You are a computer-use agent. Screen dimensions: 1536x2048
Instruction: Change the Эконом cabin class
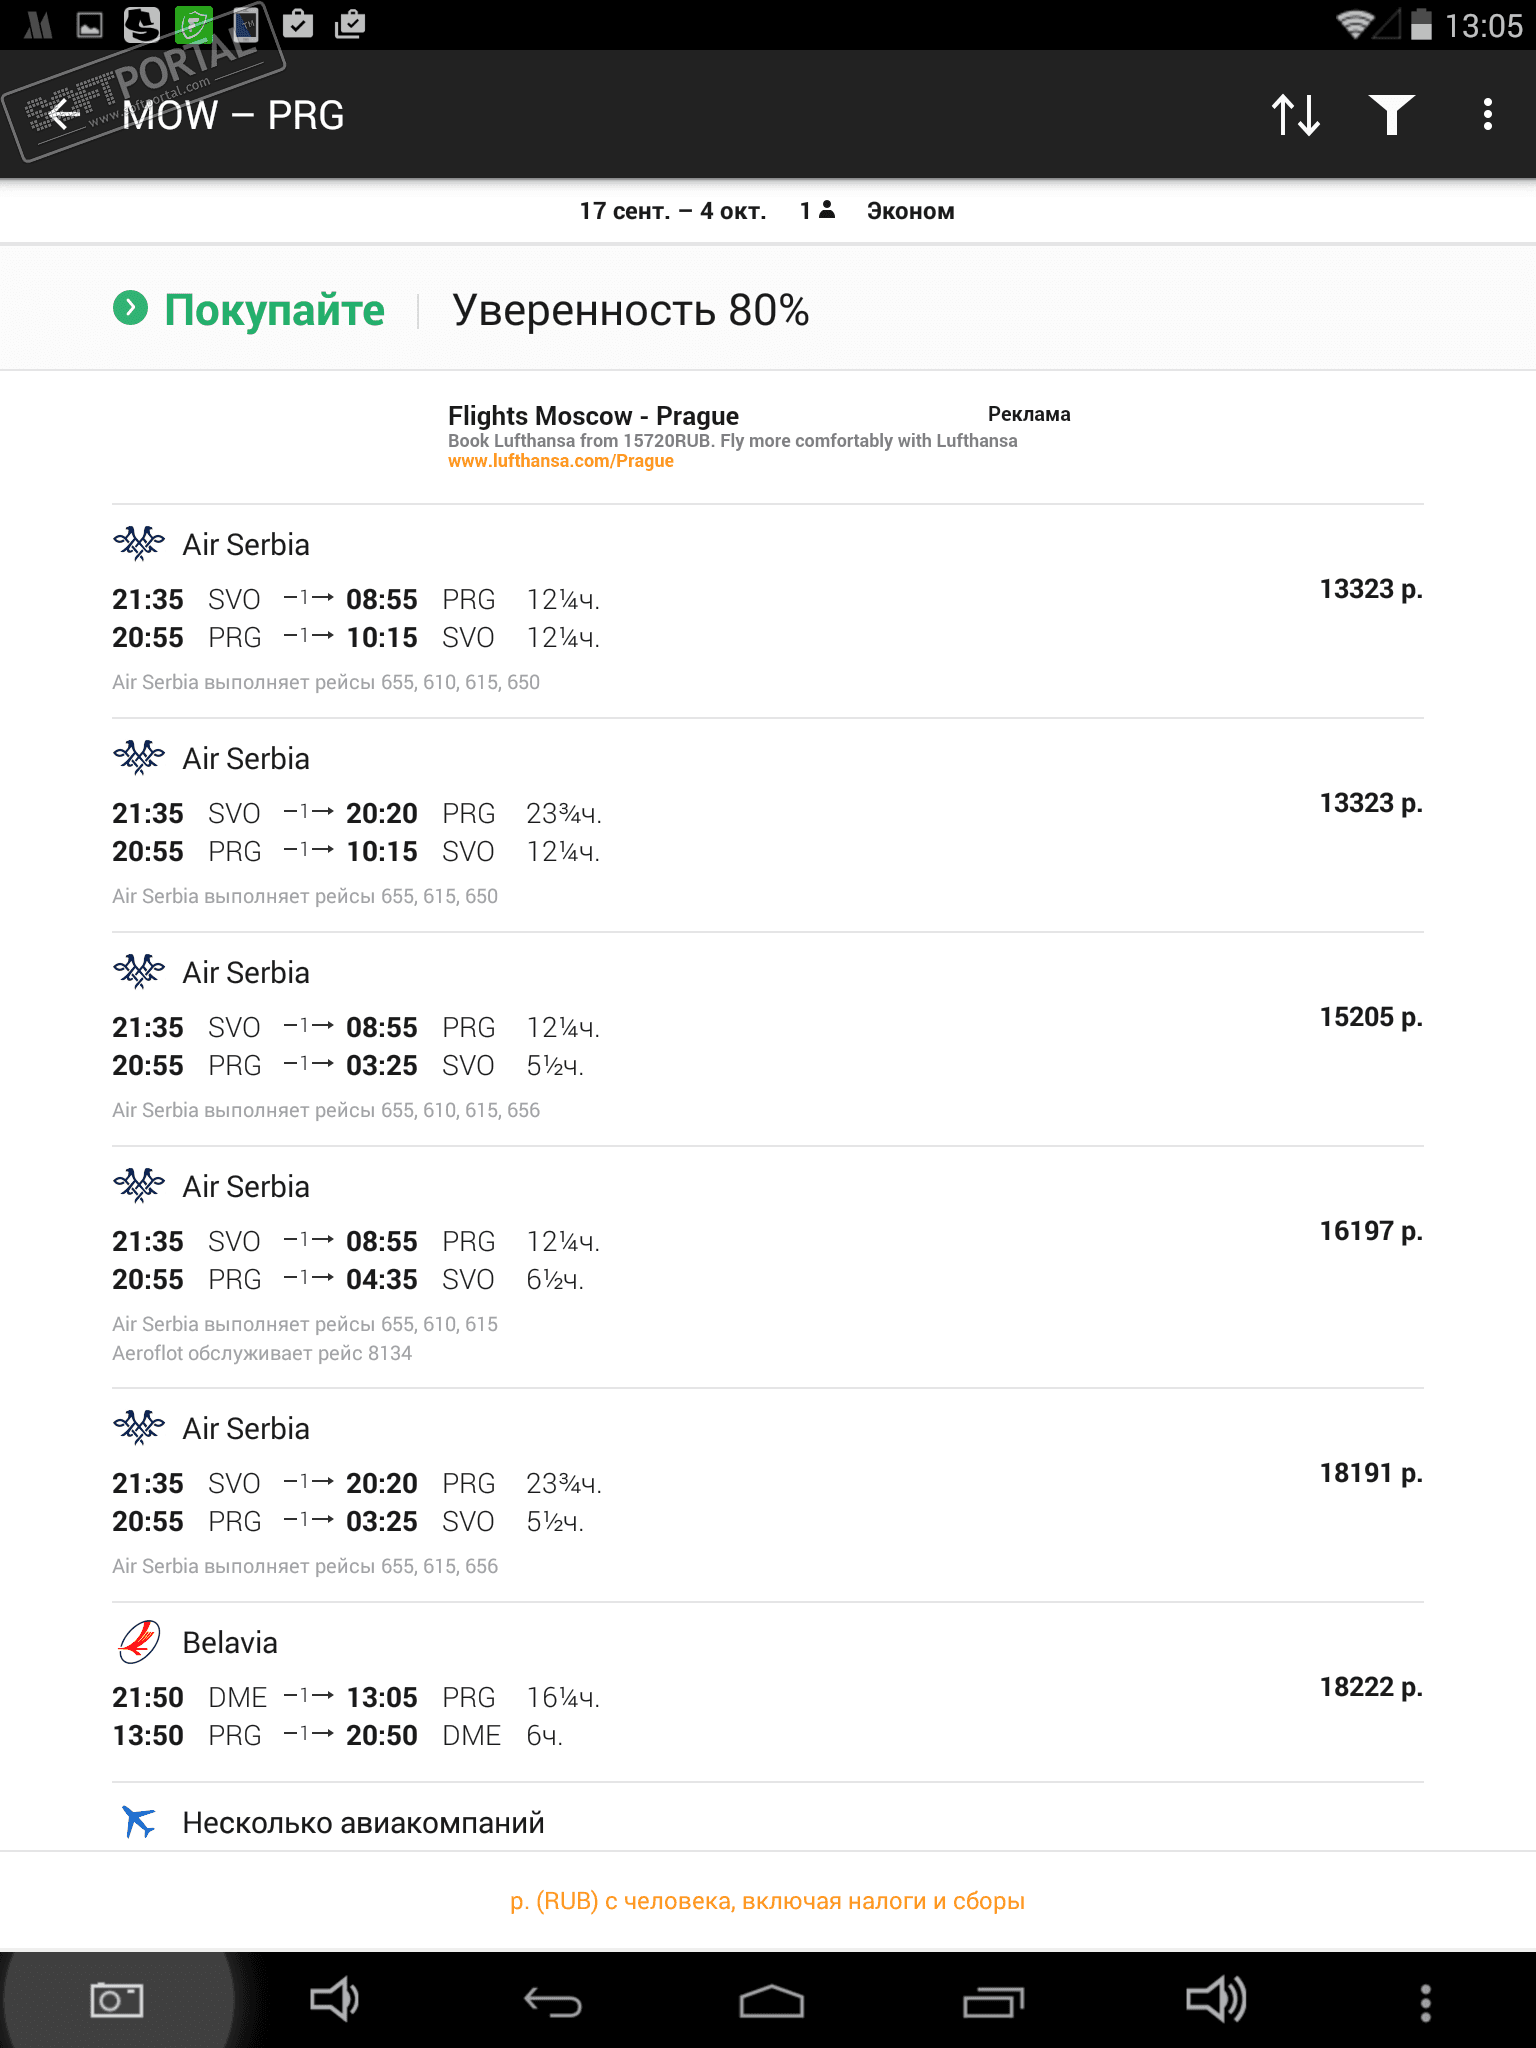point(910,211)
